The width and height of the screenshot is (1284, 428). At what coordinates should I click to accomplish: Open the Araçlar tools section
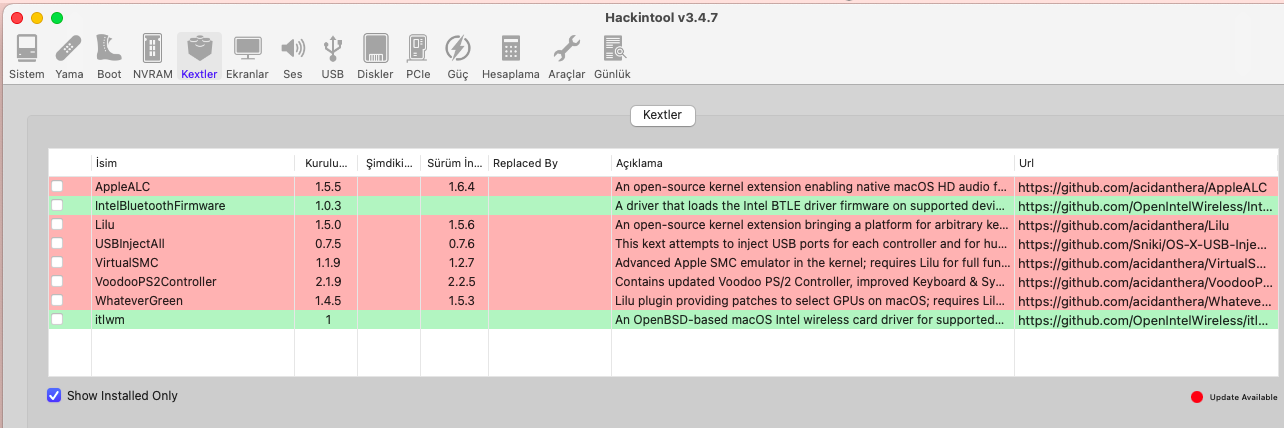pyautogui.click(x=566, y=56)
